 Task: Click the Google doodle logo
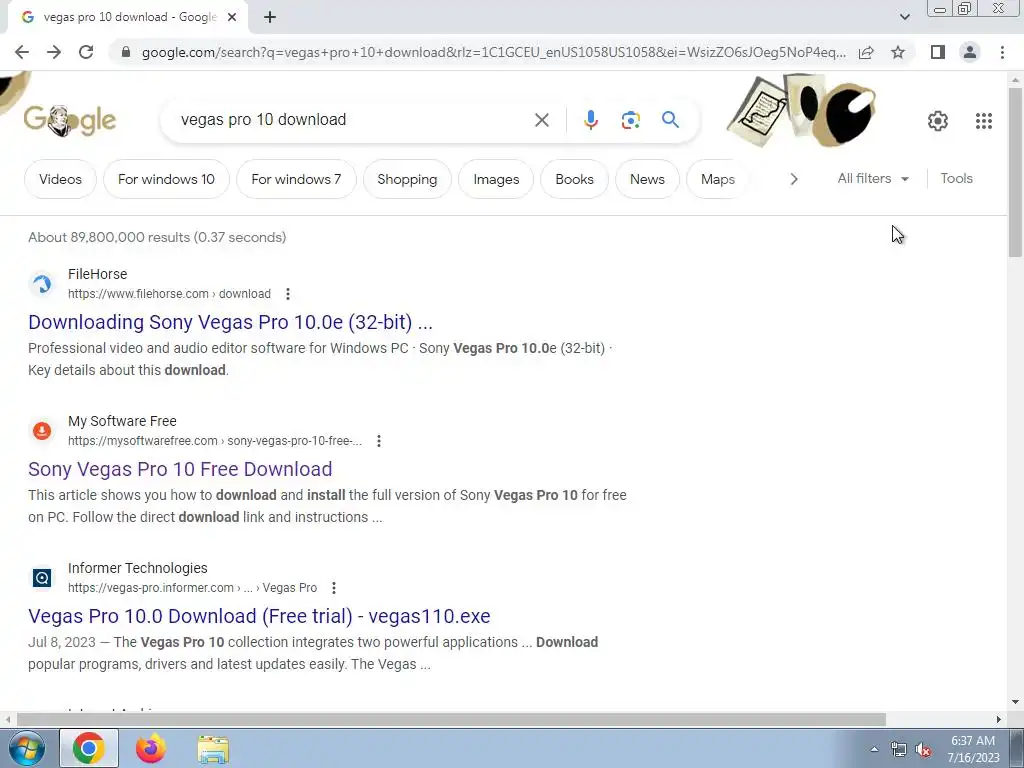click(x=70, y=120)
